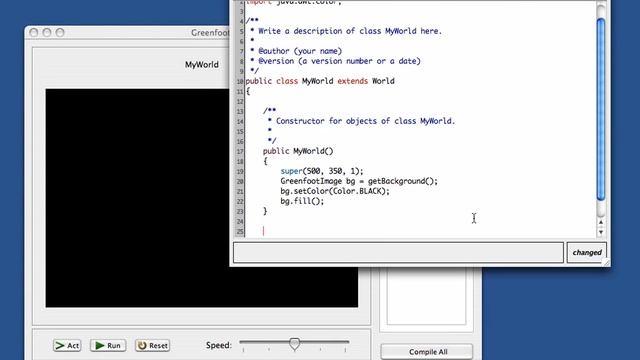This screenshot has height=360, width=640.
Task: Click the 'Speed:' label
Action: pyautogui.click(x=219, y=345)
